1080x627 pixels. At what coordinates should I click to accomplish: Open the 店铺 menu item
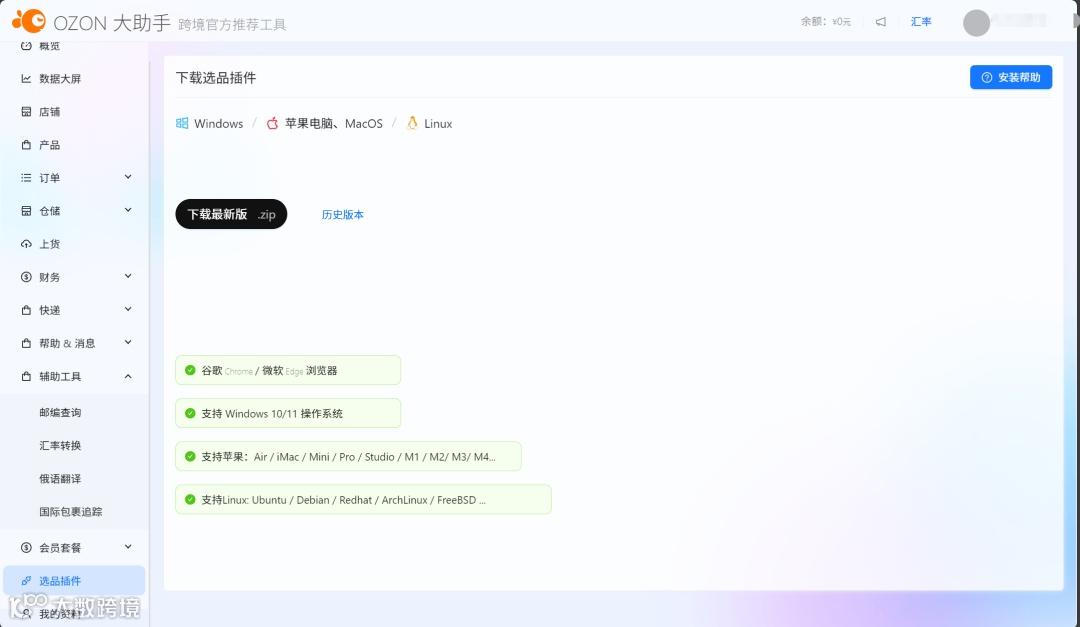[74, 112]
